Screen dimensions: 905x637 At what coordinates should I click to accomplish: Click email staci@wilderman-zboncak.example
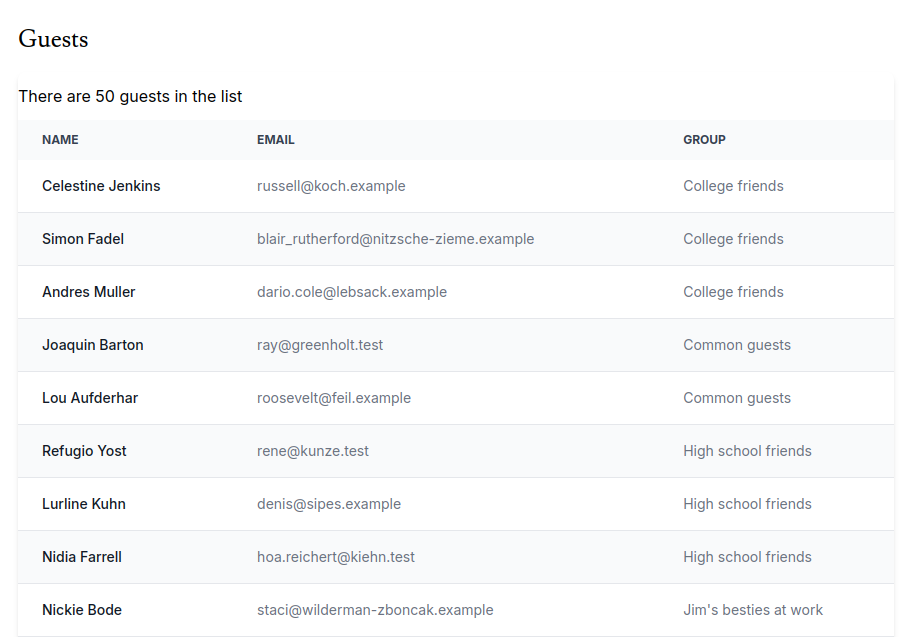pyautogui.click(x=375, y=610)
